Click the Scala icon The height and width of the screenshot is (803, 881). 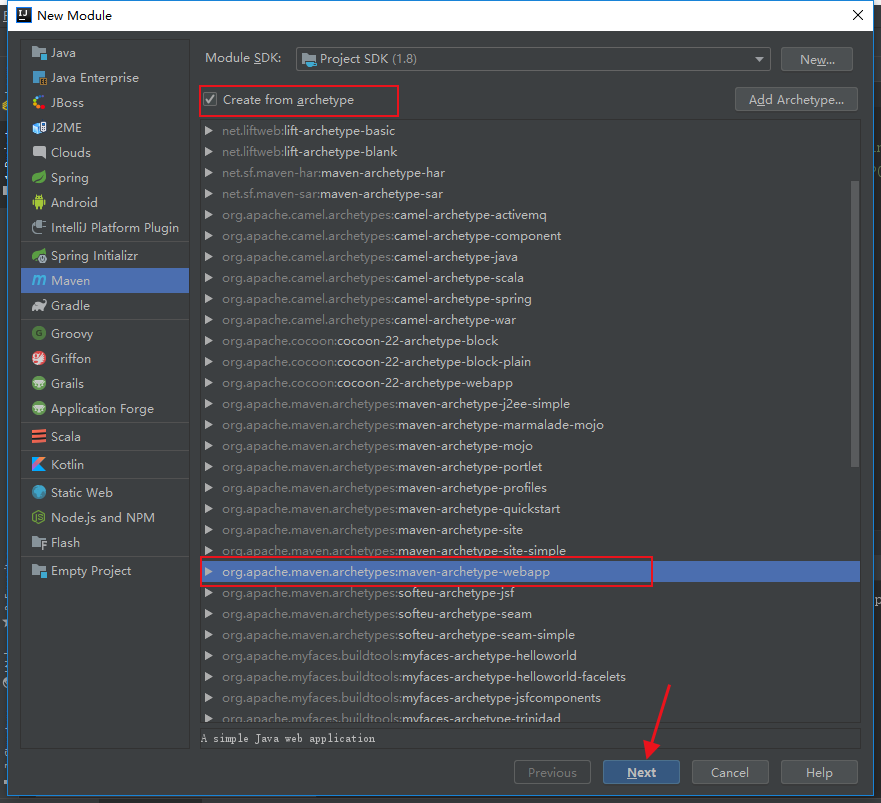pyautogui.click(x=39, y=437)
